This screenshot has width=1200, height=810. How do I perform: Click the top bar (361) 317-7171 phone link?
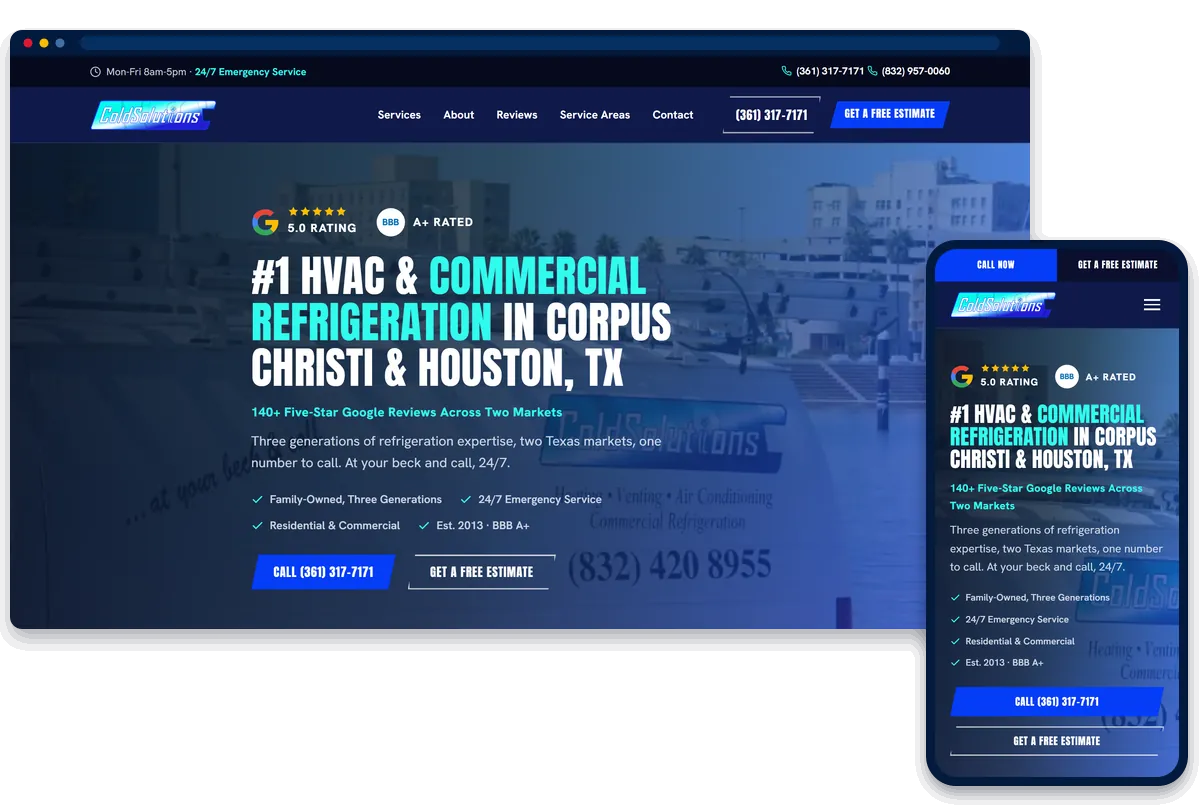tap(830, 72)
